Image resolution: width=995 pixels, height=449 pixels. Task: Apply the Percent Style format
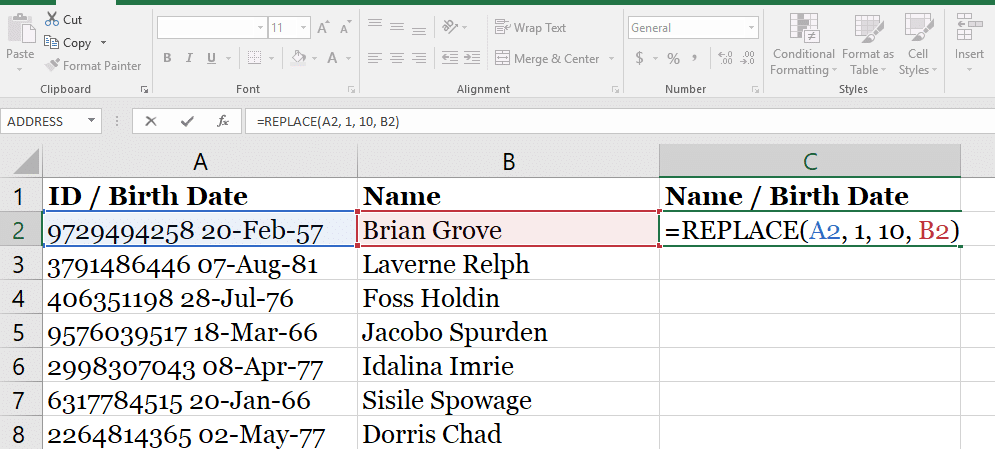coord(673,58)
